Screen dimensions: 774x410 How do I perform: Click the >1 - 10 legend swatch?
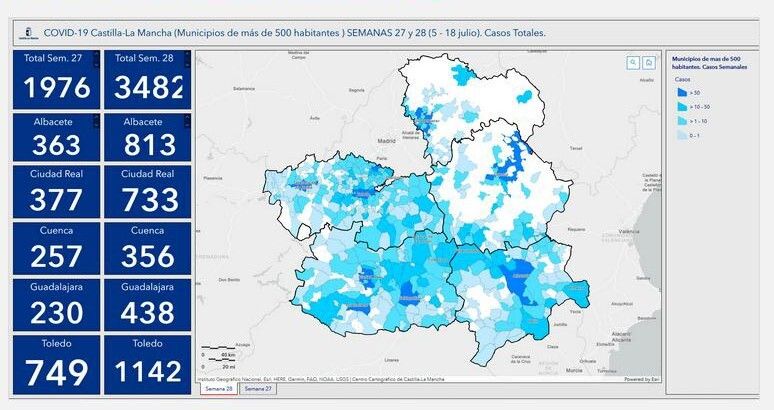[681, 120]
